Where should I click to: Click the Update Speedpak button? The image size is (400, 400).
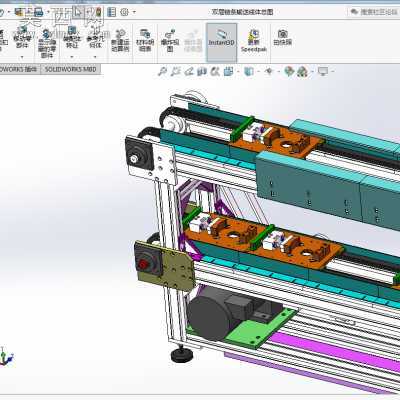click(x=254, y=41)
